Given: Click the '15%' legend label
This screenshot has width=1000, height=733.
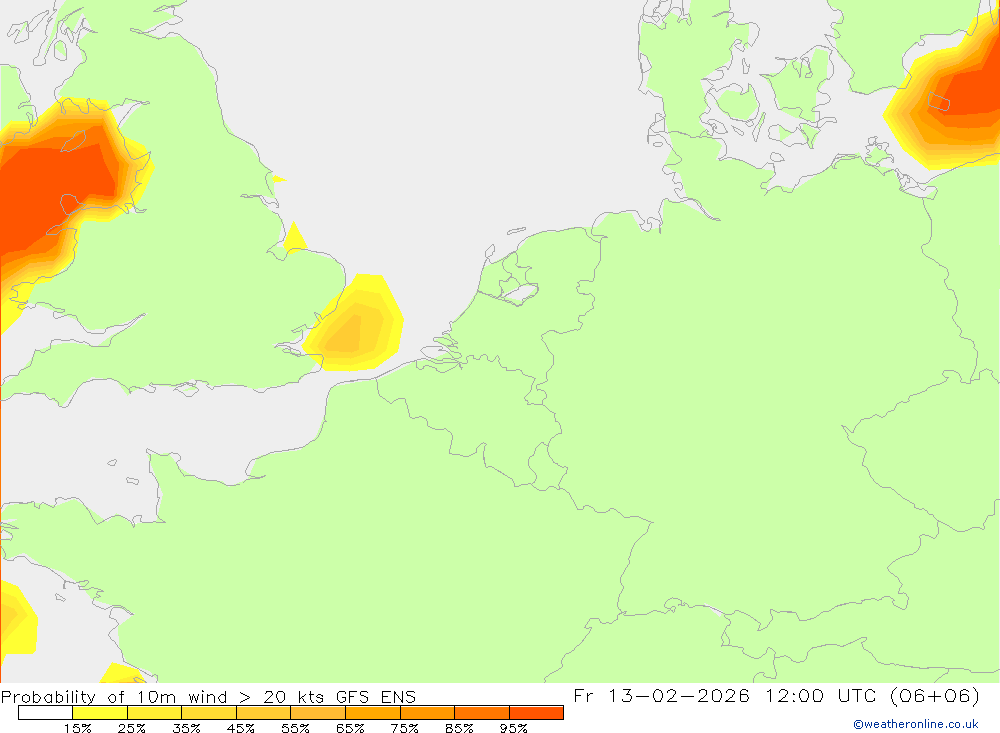Looking at the screenshot, I should tap(77, 728).
